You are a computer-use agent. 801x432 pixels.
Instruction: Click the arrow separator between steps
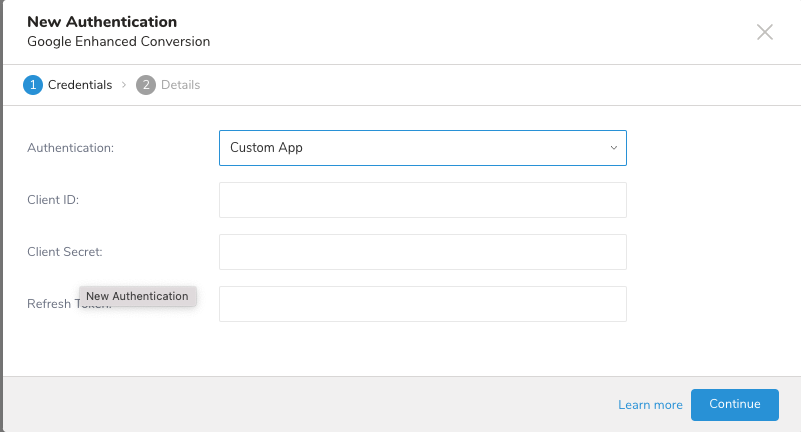pyautogui.click(x=124, y=85)
